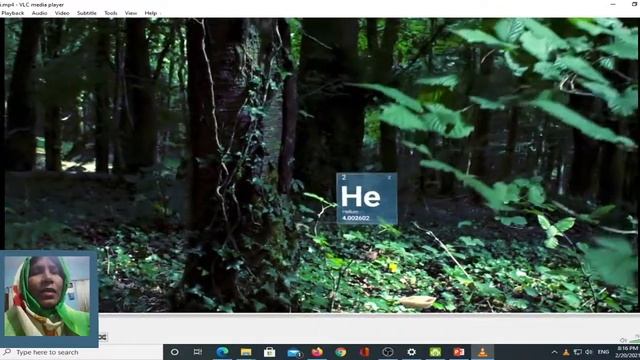Open PowerPoint from the taskbar
This screenshot has height=360, width=640.
[x=459, y=352]
